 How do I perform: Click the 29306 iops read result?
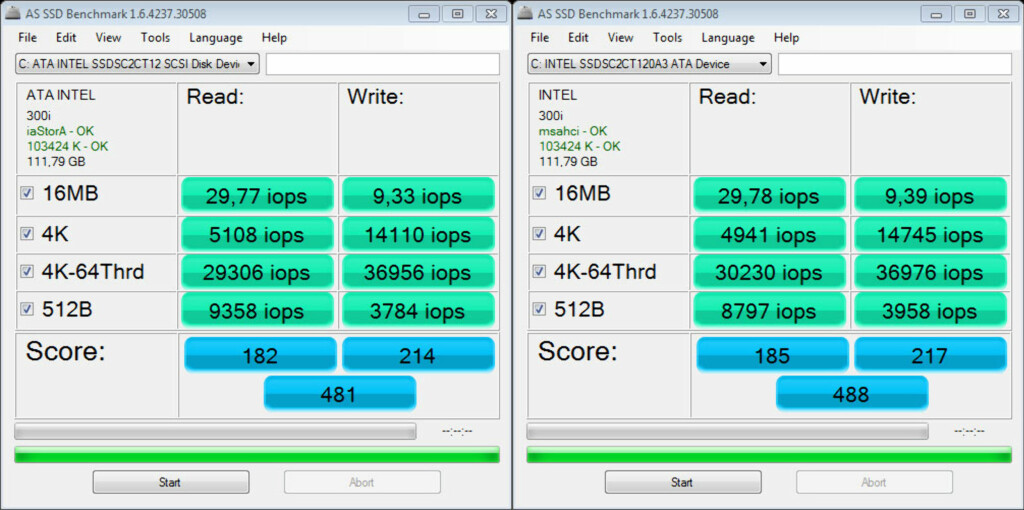257,272
